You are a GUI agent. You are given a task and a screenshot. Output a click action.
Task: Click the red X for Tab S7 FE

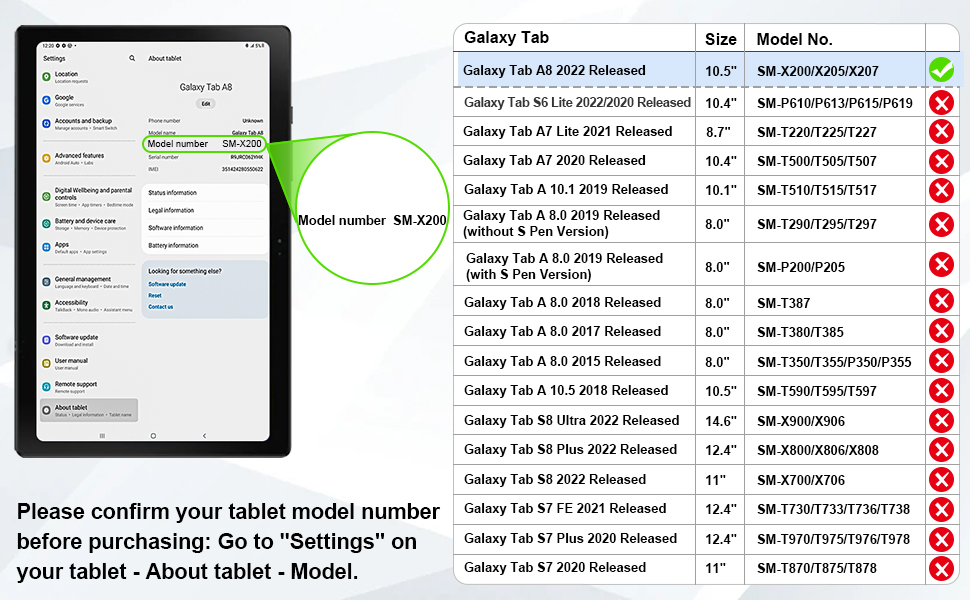(942, 509)
